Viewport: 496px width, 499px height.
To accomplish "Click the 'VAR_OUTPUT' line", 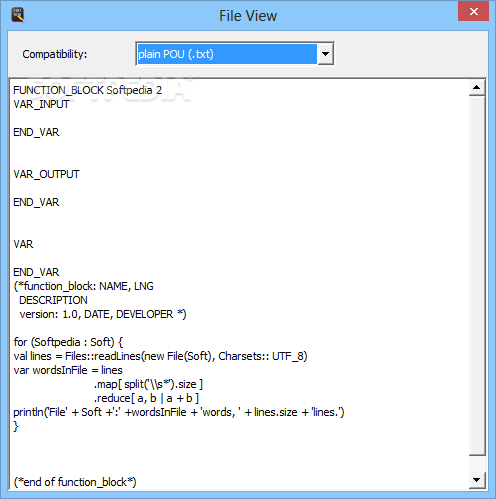I will tap(46, 174).
